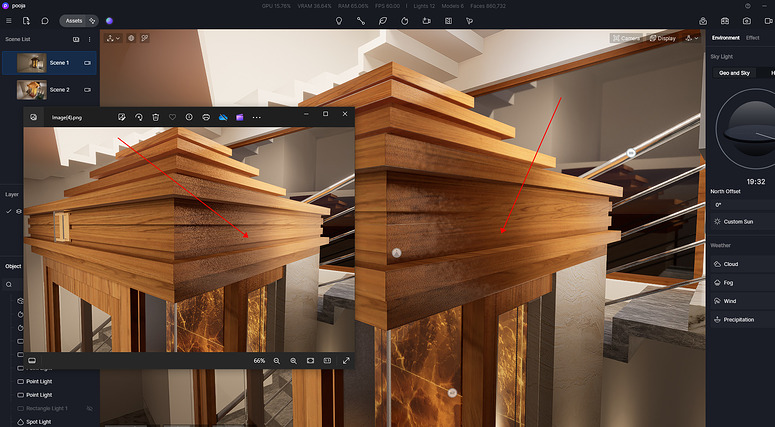Show file info in Photos window
The height and width of the screenshot is (427, 775).
pos(189,117)
